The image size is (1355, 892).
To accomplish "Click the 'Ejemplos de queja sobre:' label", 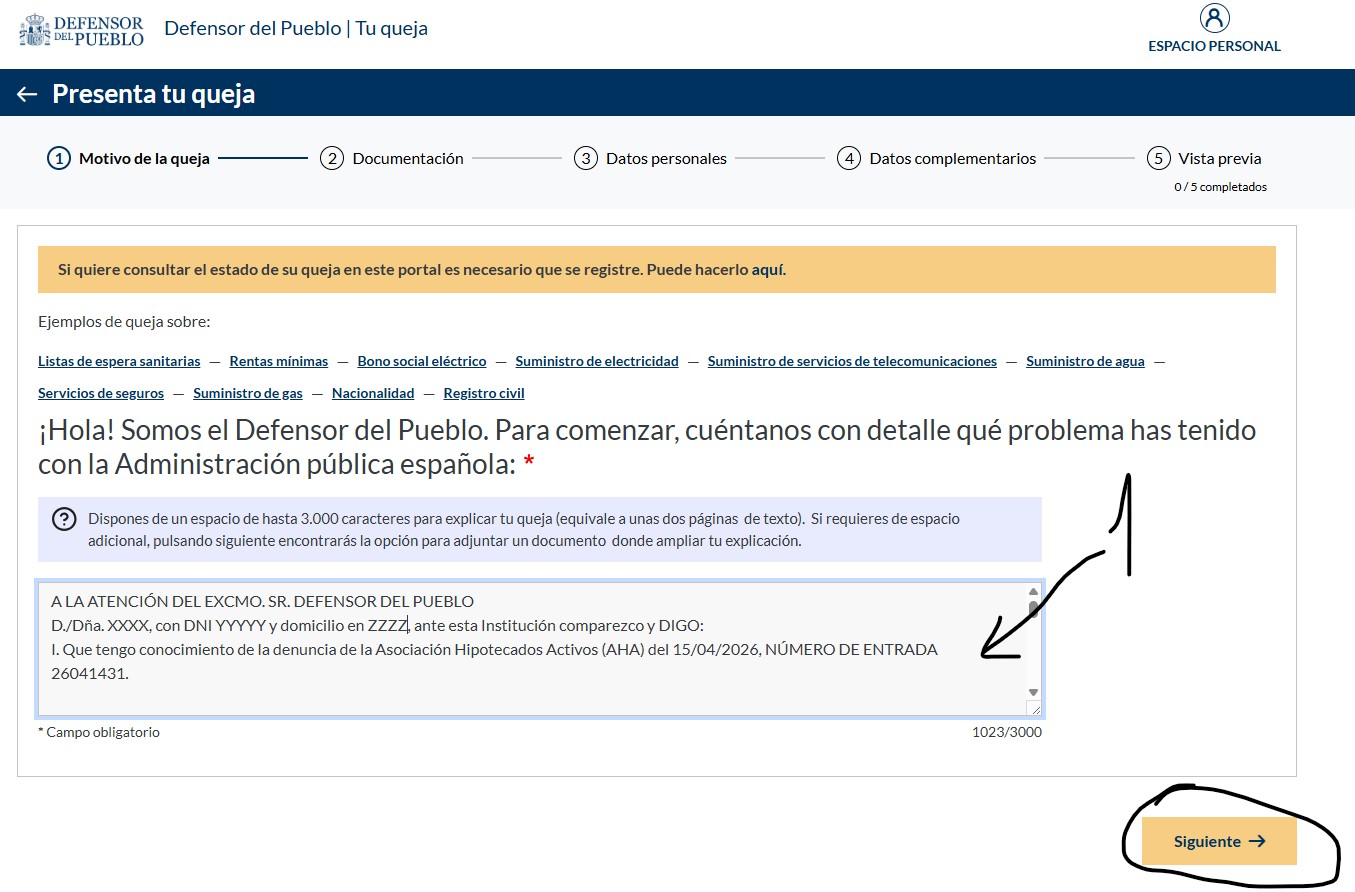I will coord(124,321).
